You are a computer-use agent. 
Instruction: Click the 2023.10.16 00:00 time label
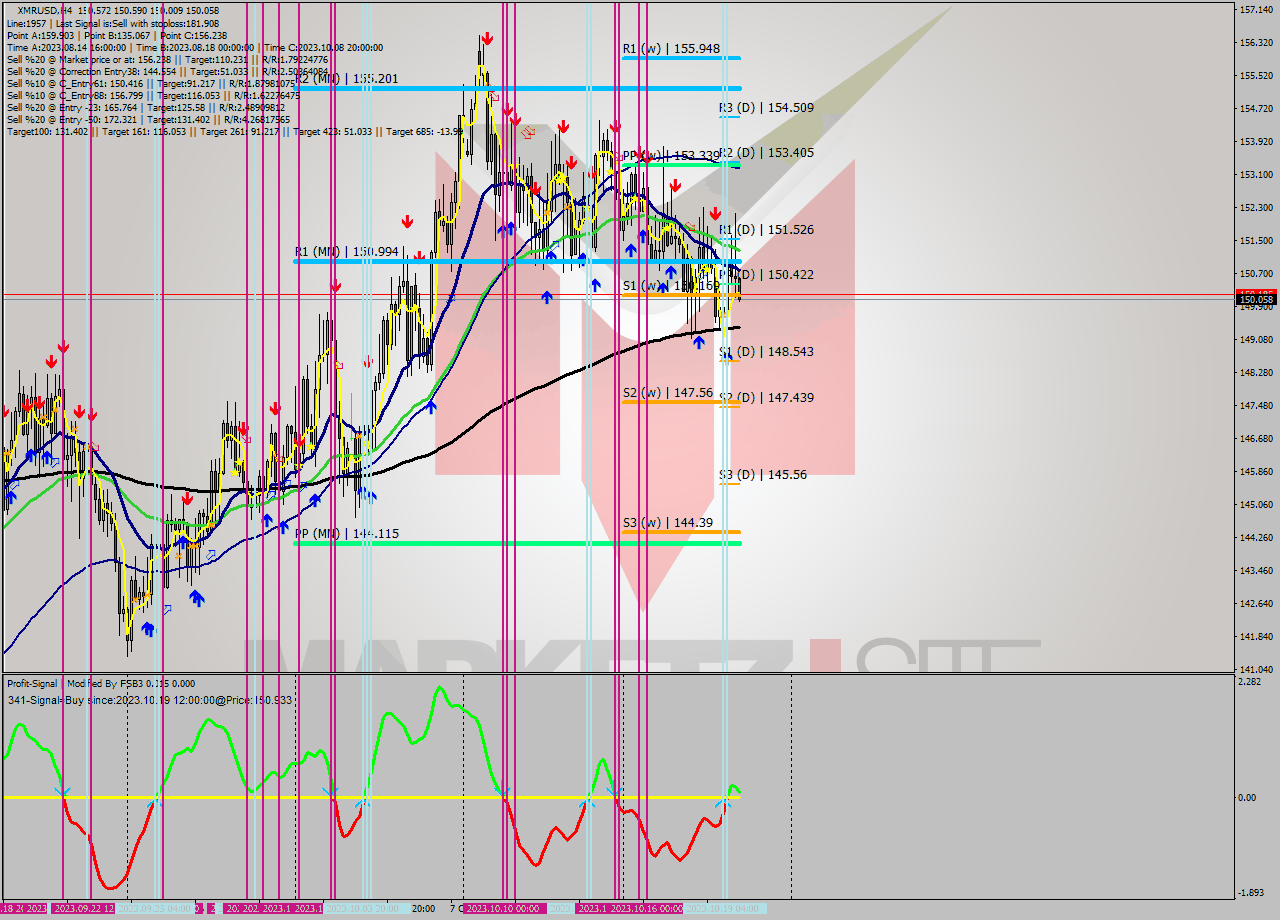click(x=646, y=908)
